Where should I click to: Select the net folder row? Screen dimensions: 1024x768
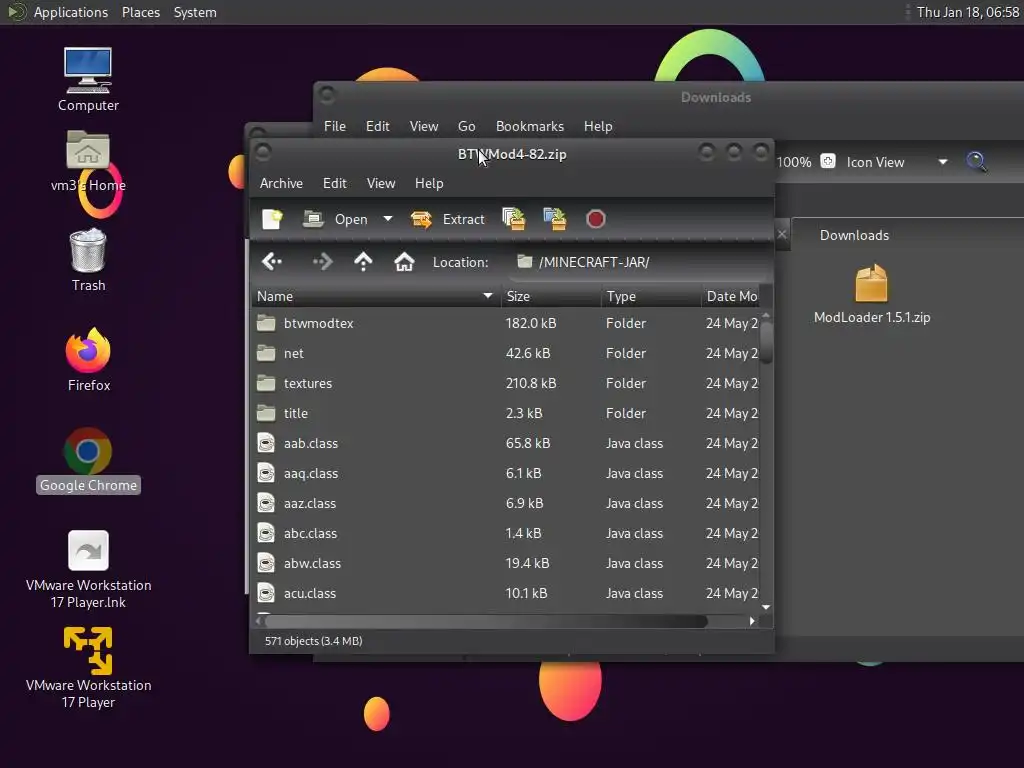(505, 353)
